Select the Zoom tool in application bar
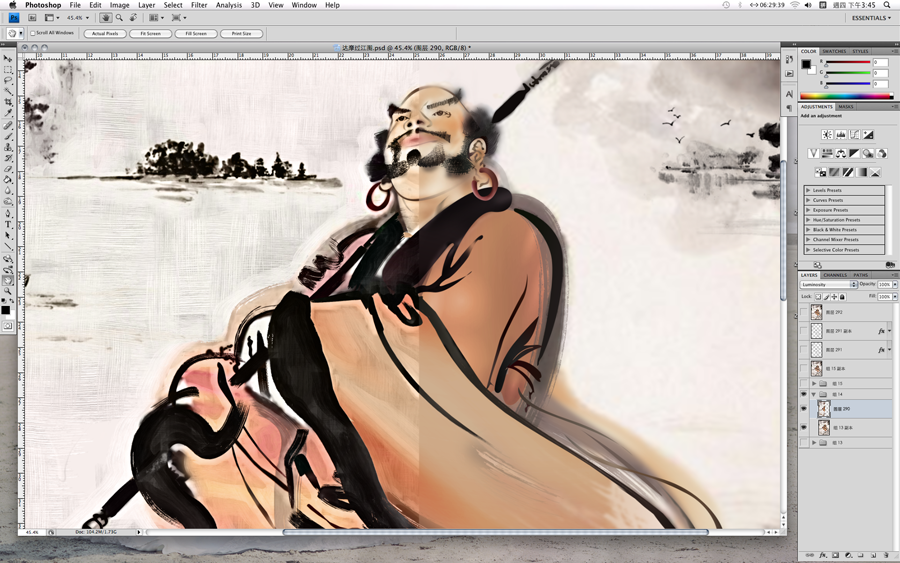The width and height of the screenshot is (900, 563). [119, 18]
